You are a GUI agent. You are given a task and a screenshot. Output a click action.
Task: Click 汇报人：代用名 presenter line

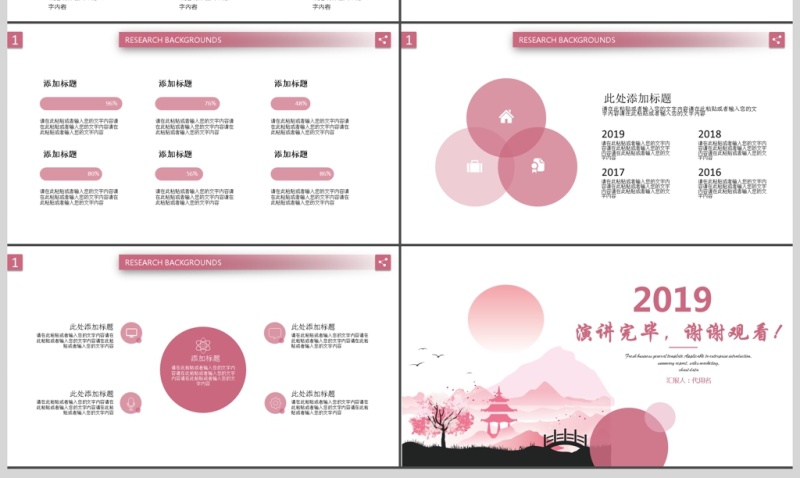coord(688,381)
